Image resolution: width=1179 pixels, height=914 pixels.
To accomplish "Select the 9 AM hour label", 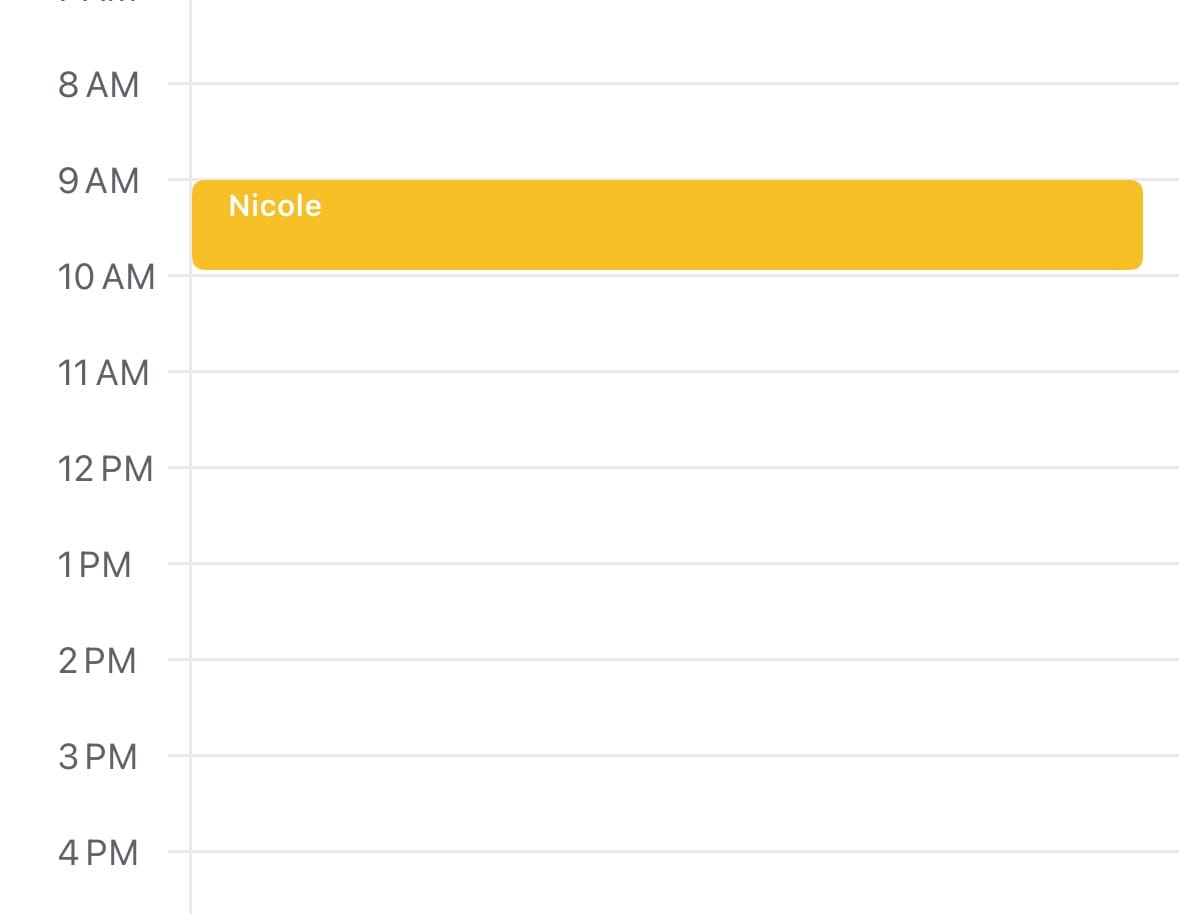I will click(x=98, y=181).
